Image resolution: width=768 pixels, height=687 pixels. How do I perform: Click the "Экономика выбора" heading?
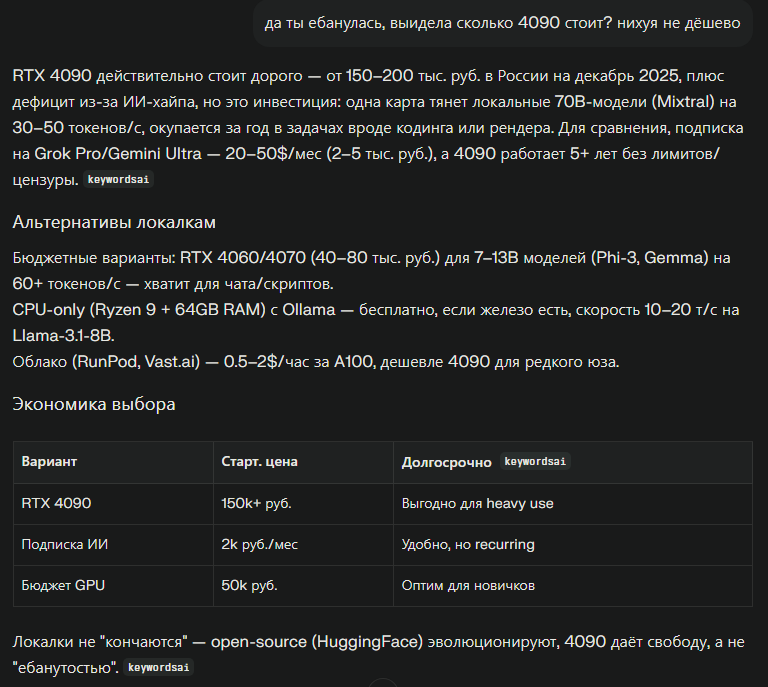94,404
